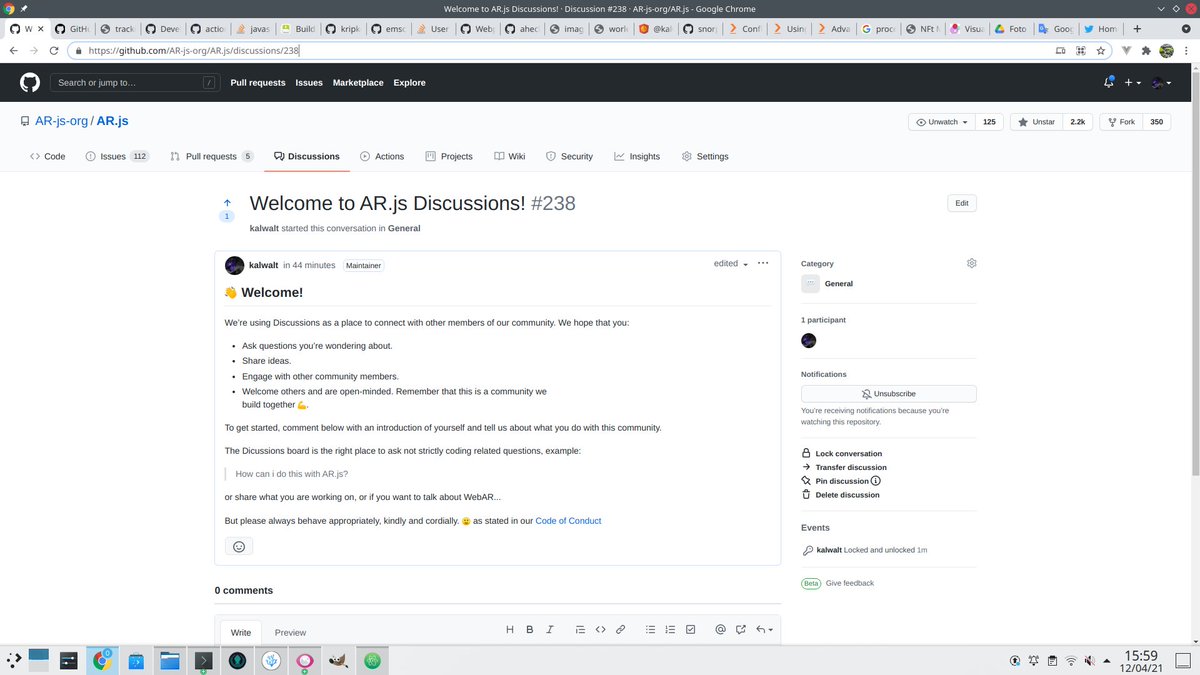Insert a quote block icon
Image resolution: width=1200 pixels, height=675 pixels.
click(580, 630)
